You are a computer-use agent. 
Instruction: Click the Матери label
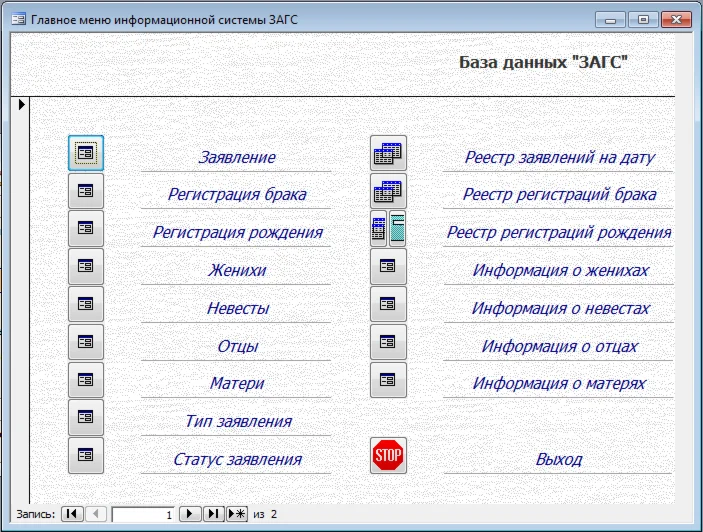tap(237, 384)
